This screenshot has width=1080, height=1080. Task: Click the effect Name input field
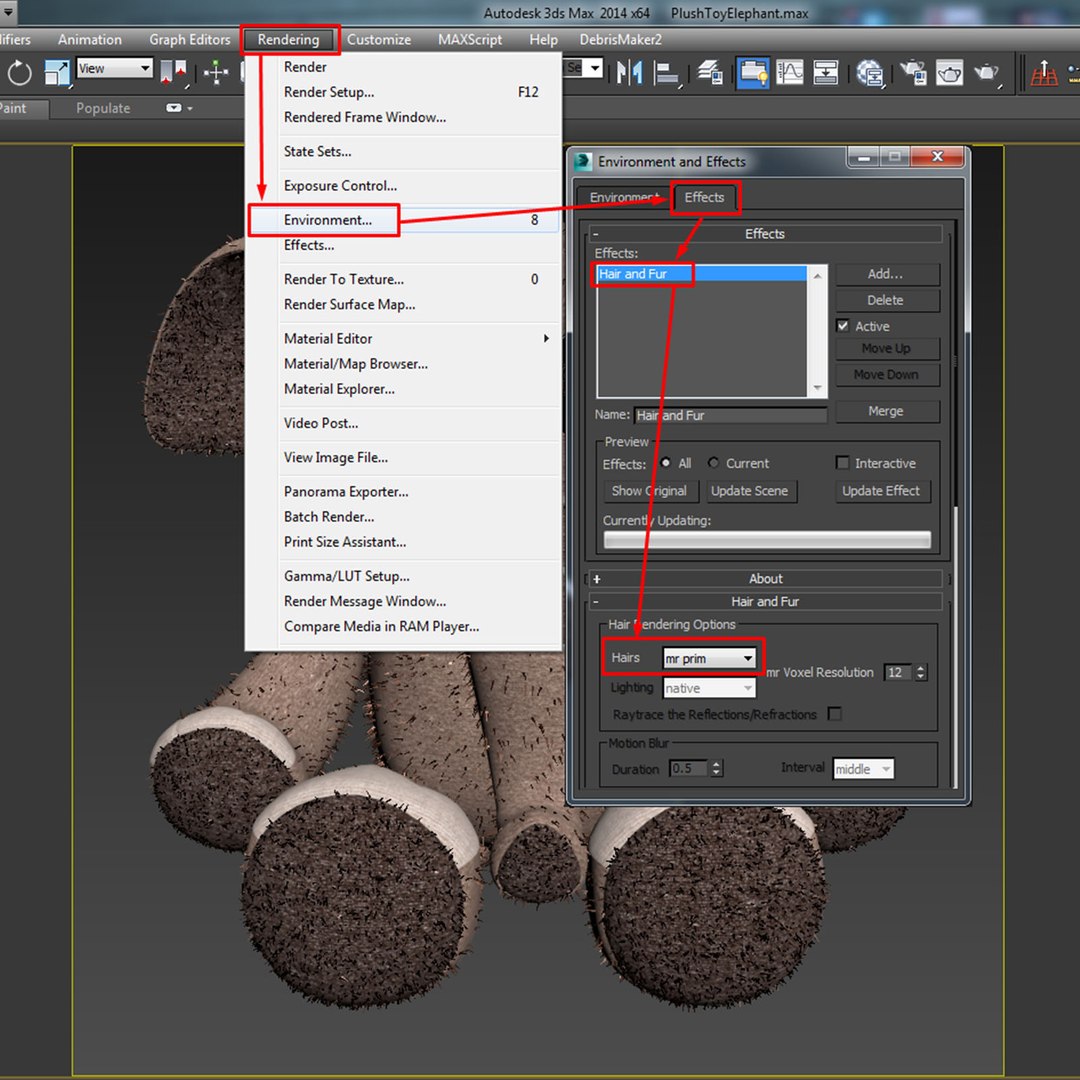click(x=730, y=415)
